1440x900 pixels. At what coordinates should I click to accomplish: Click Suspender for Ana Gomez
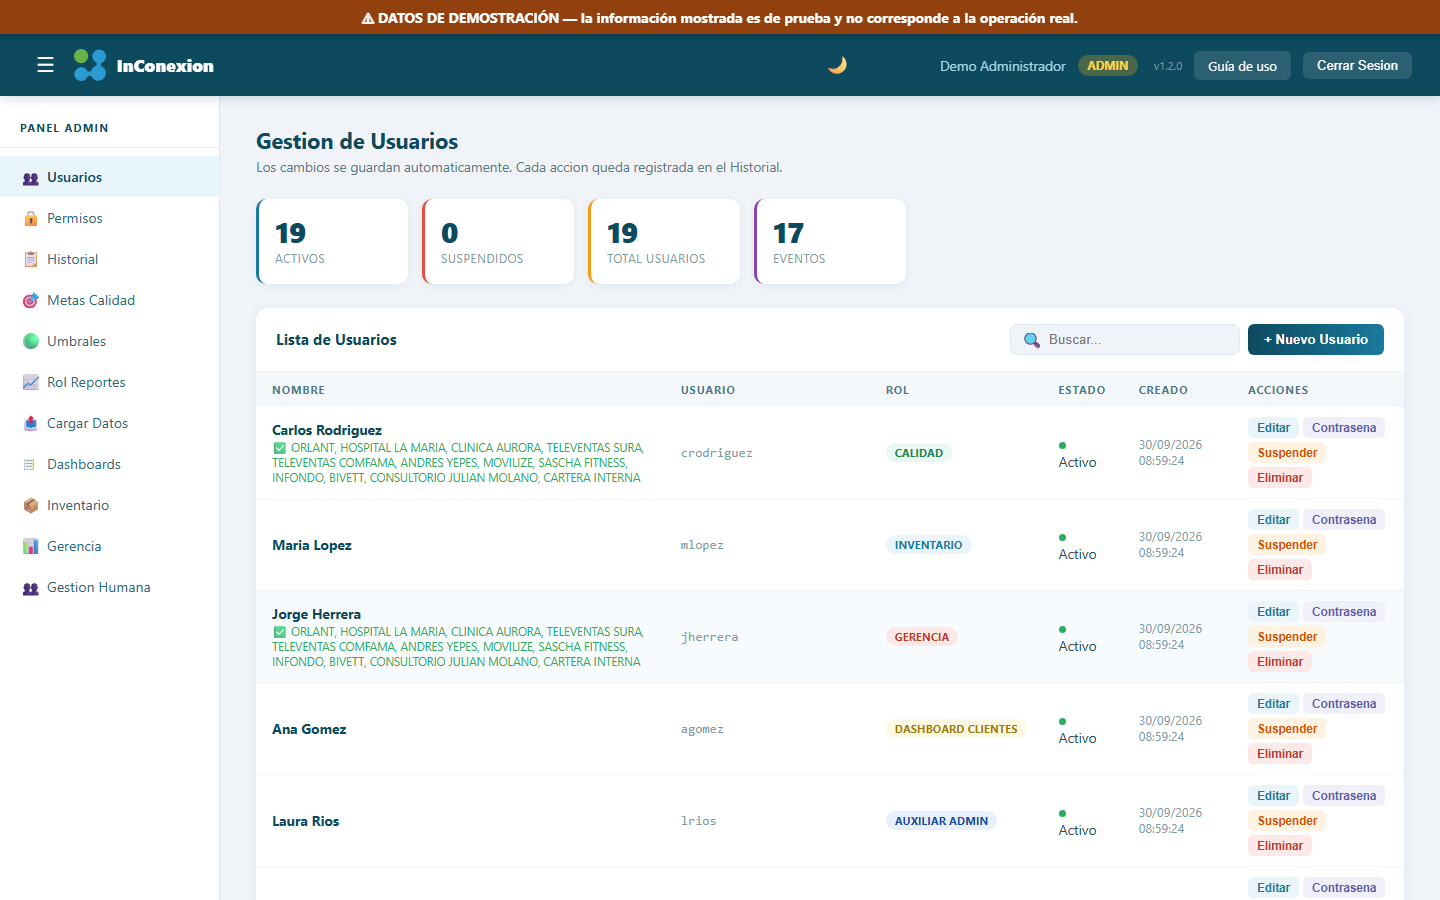pyautogui.click(x=1287, y=729)
